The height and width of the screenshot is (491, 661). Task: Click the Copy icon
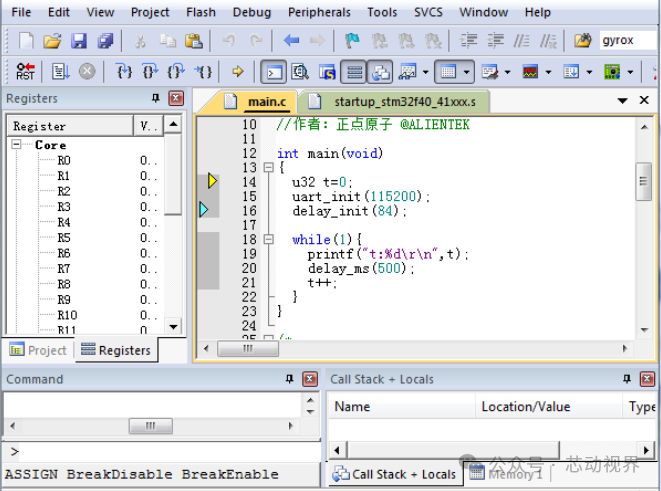pos(167,40)
